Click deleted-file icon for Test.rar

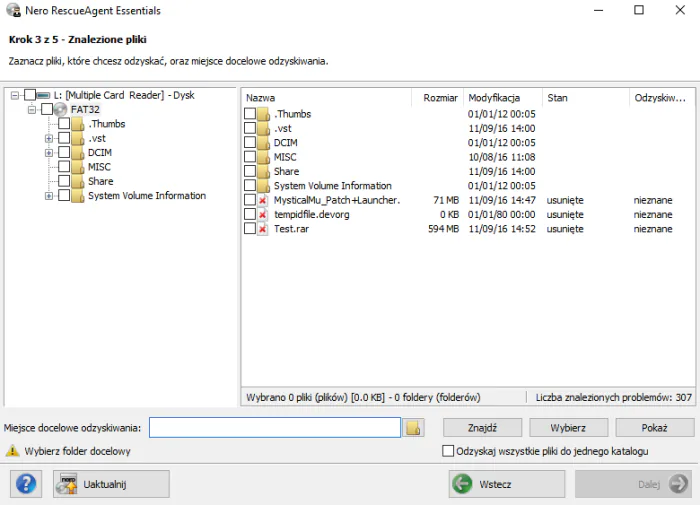point(263,229)
